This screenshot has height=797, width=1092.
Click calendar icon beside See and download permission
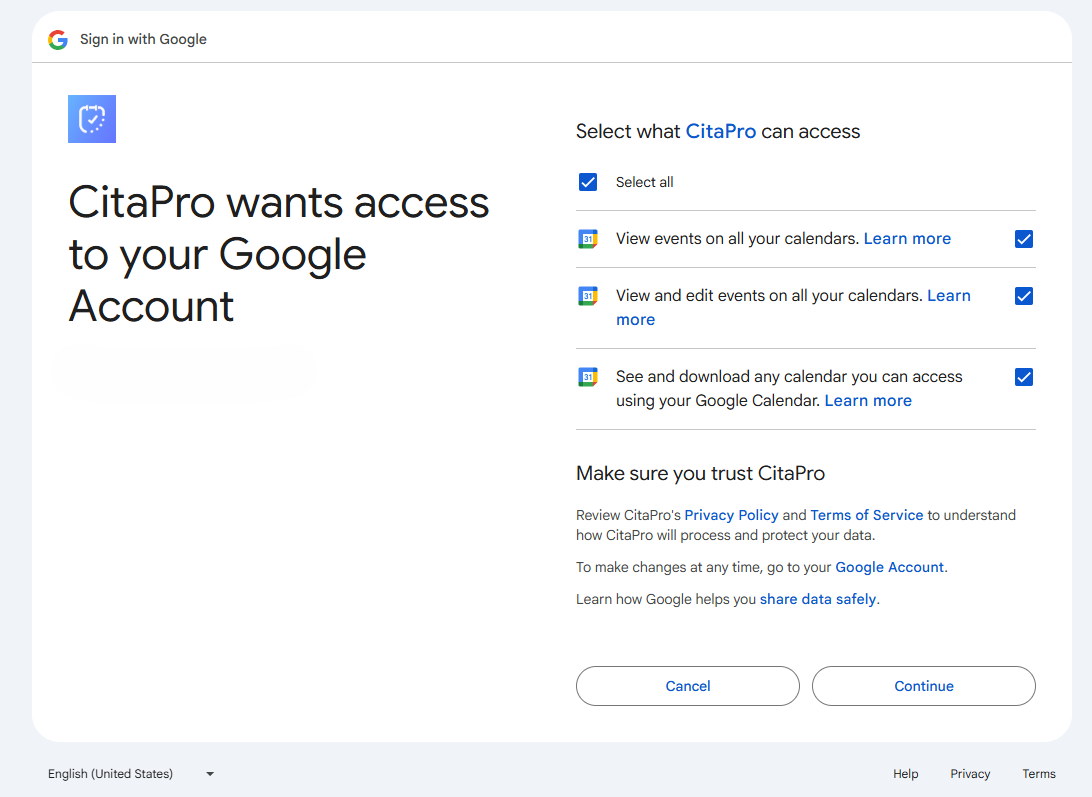click(x=588, y=377)
